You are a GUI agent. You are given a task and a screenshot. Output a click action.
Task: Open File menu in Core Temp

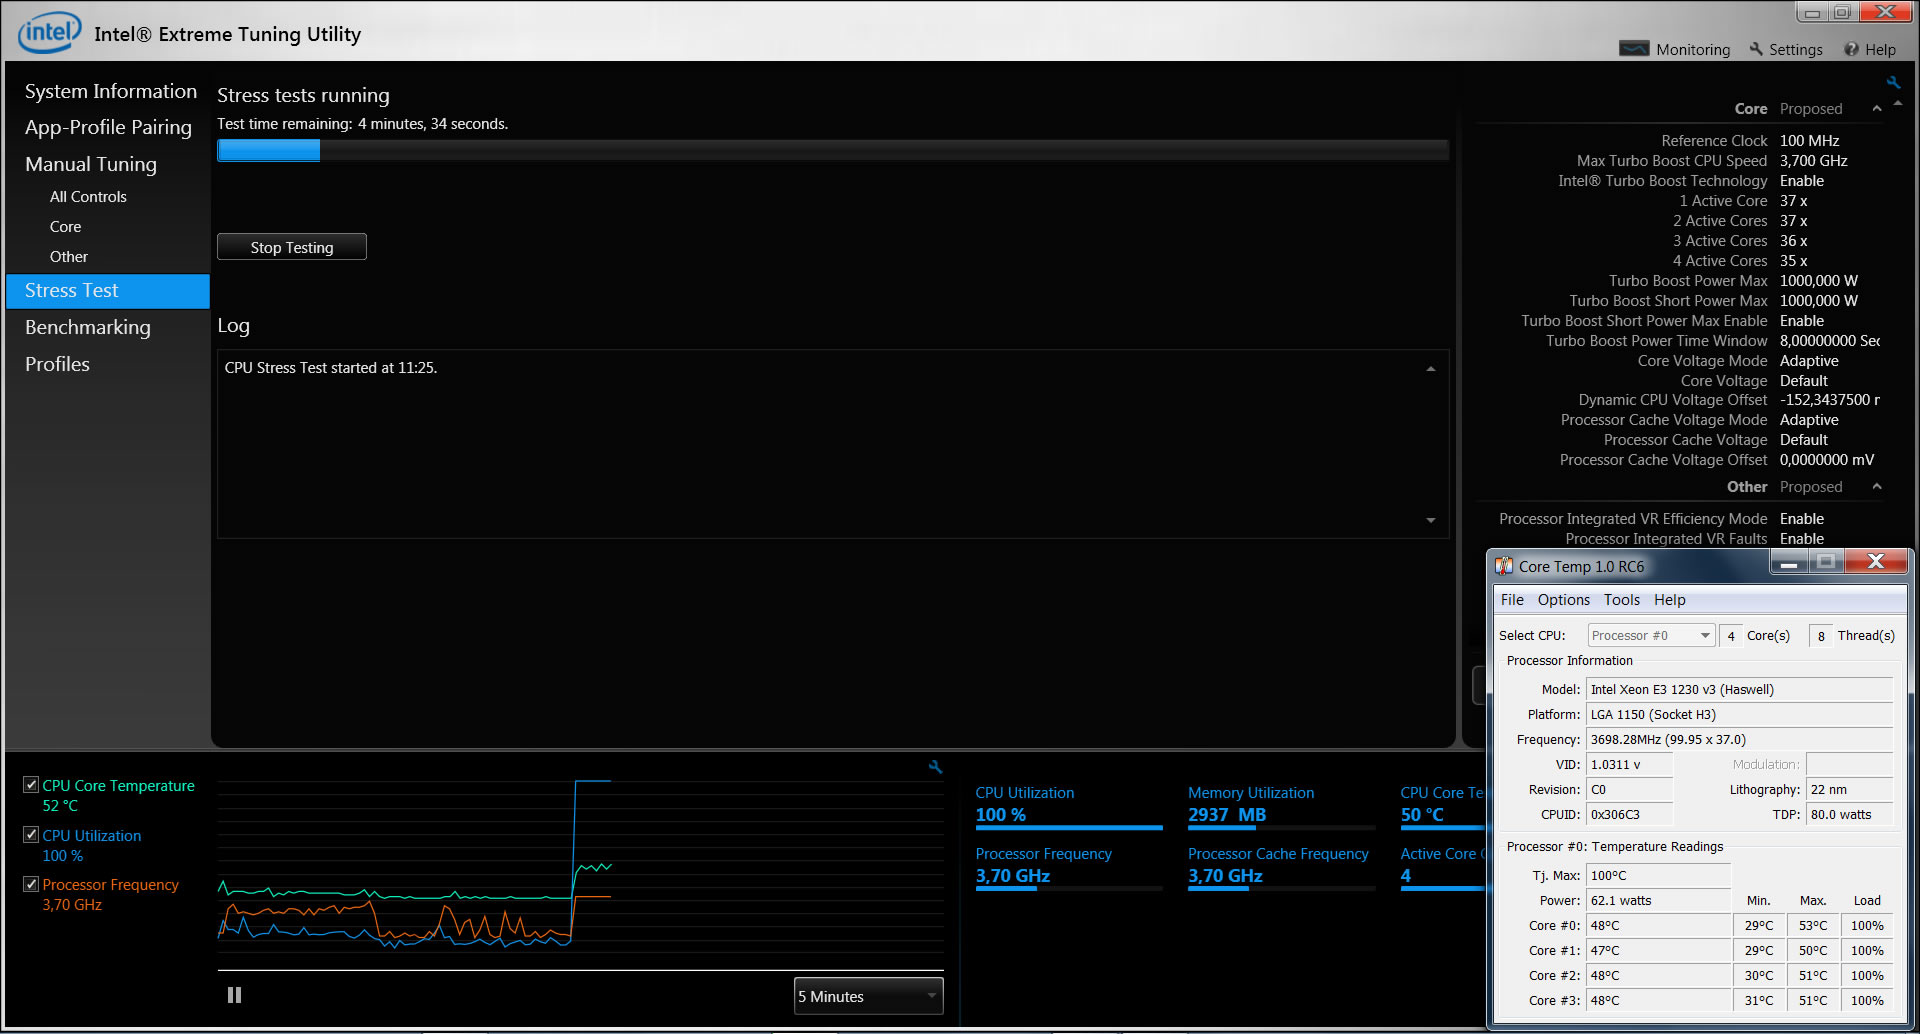pyautogui.click(x=1512, y=600)
